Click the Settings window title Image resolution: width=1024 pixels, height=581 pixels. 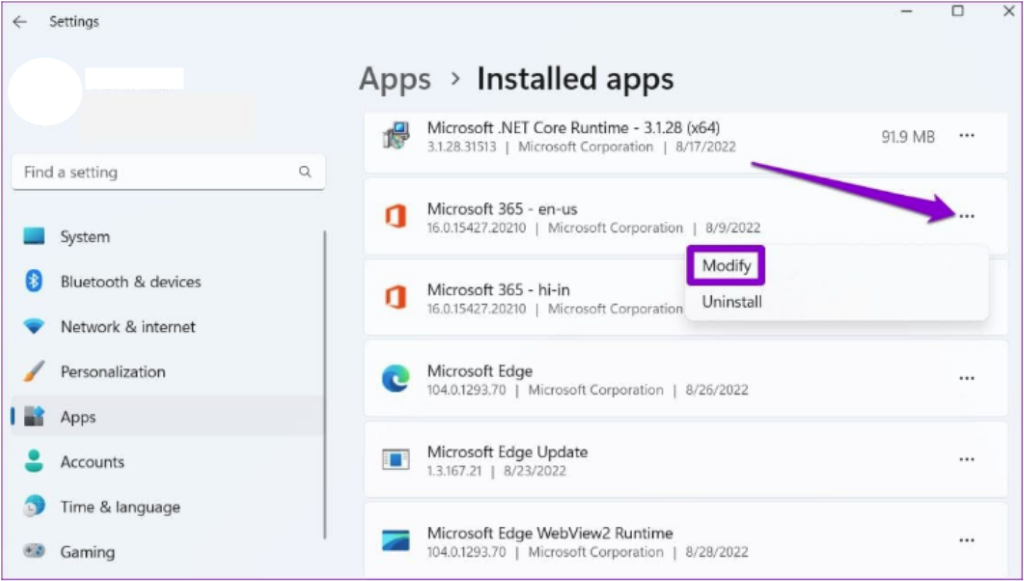74,22
